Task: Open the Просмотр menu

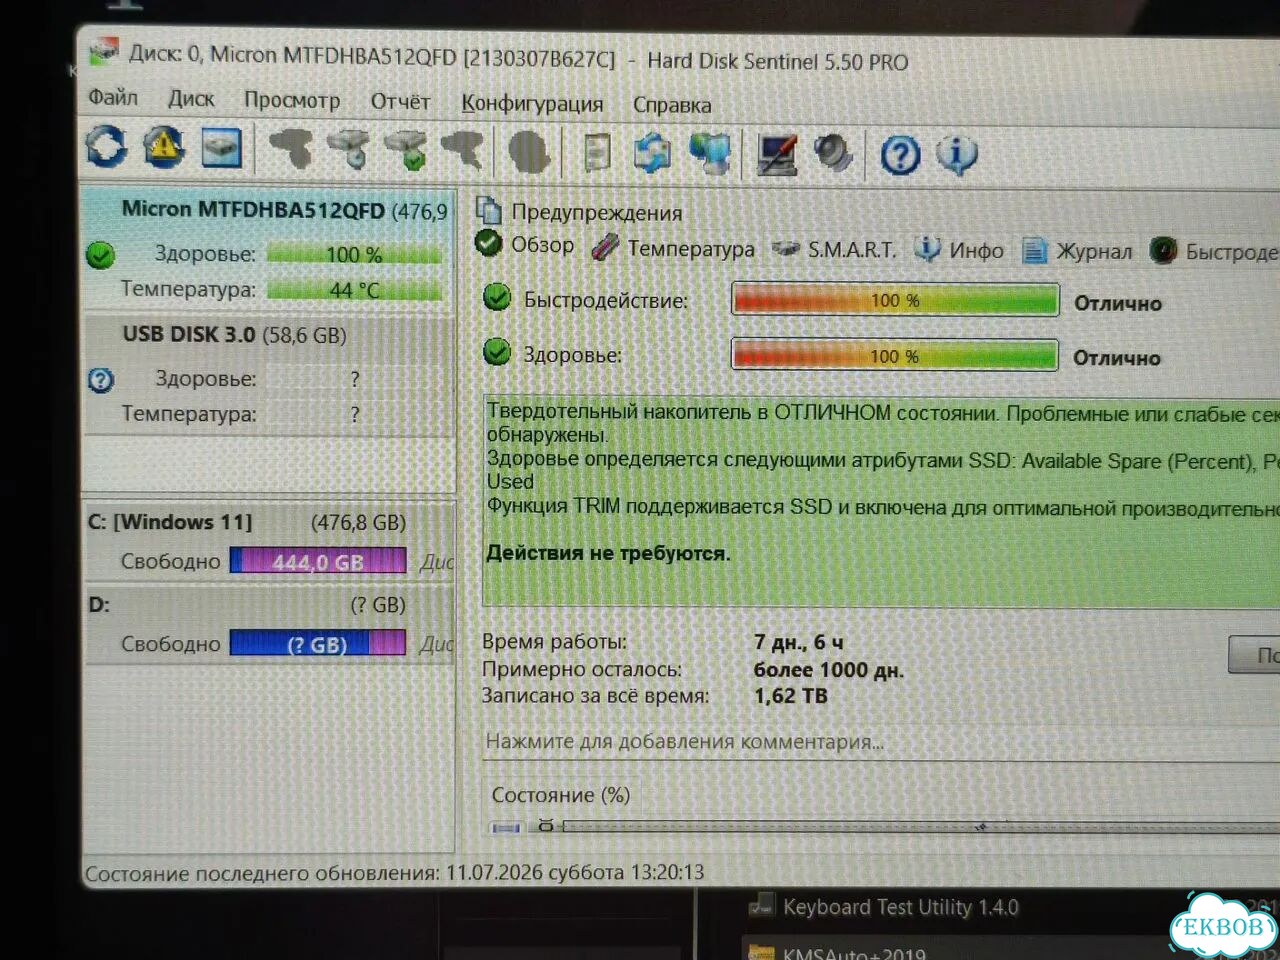Action: (292, 100)
